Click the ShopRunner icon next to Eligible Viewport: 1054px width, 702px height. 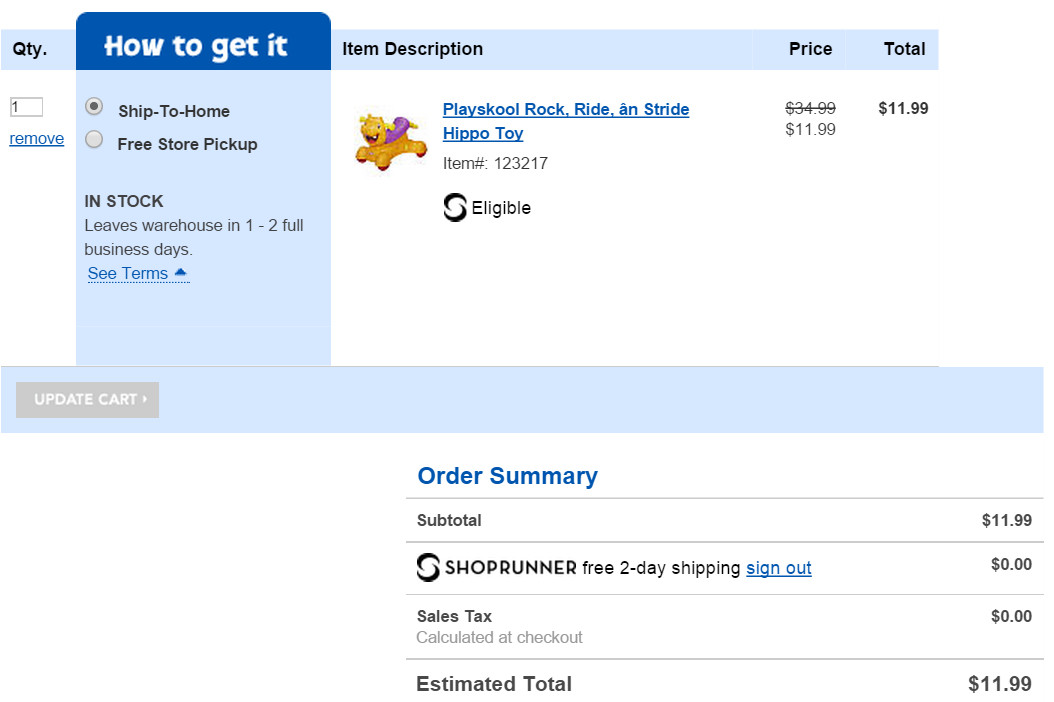click(454, 207)
